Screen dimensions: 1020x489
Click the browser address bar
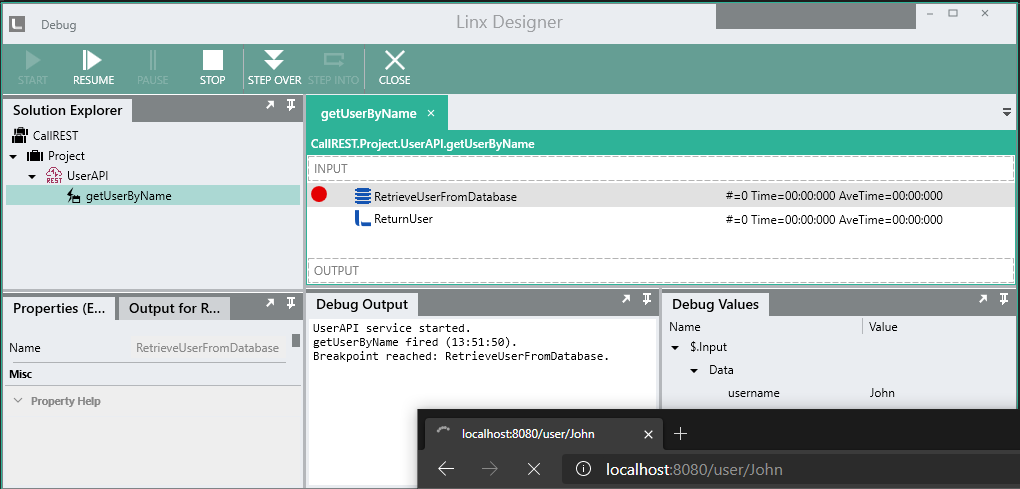790,469
